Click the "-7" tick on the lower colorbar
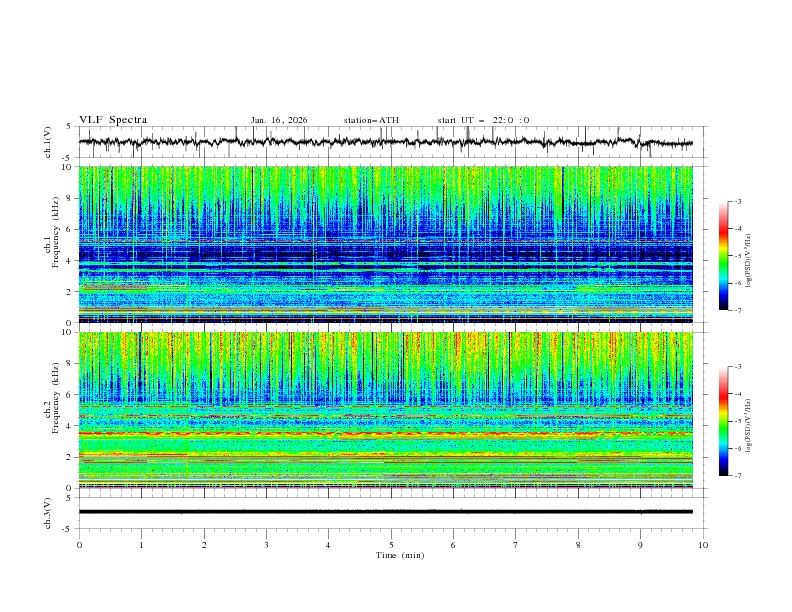792x612 pixels. pyautogui.click(x=737, y=476)
